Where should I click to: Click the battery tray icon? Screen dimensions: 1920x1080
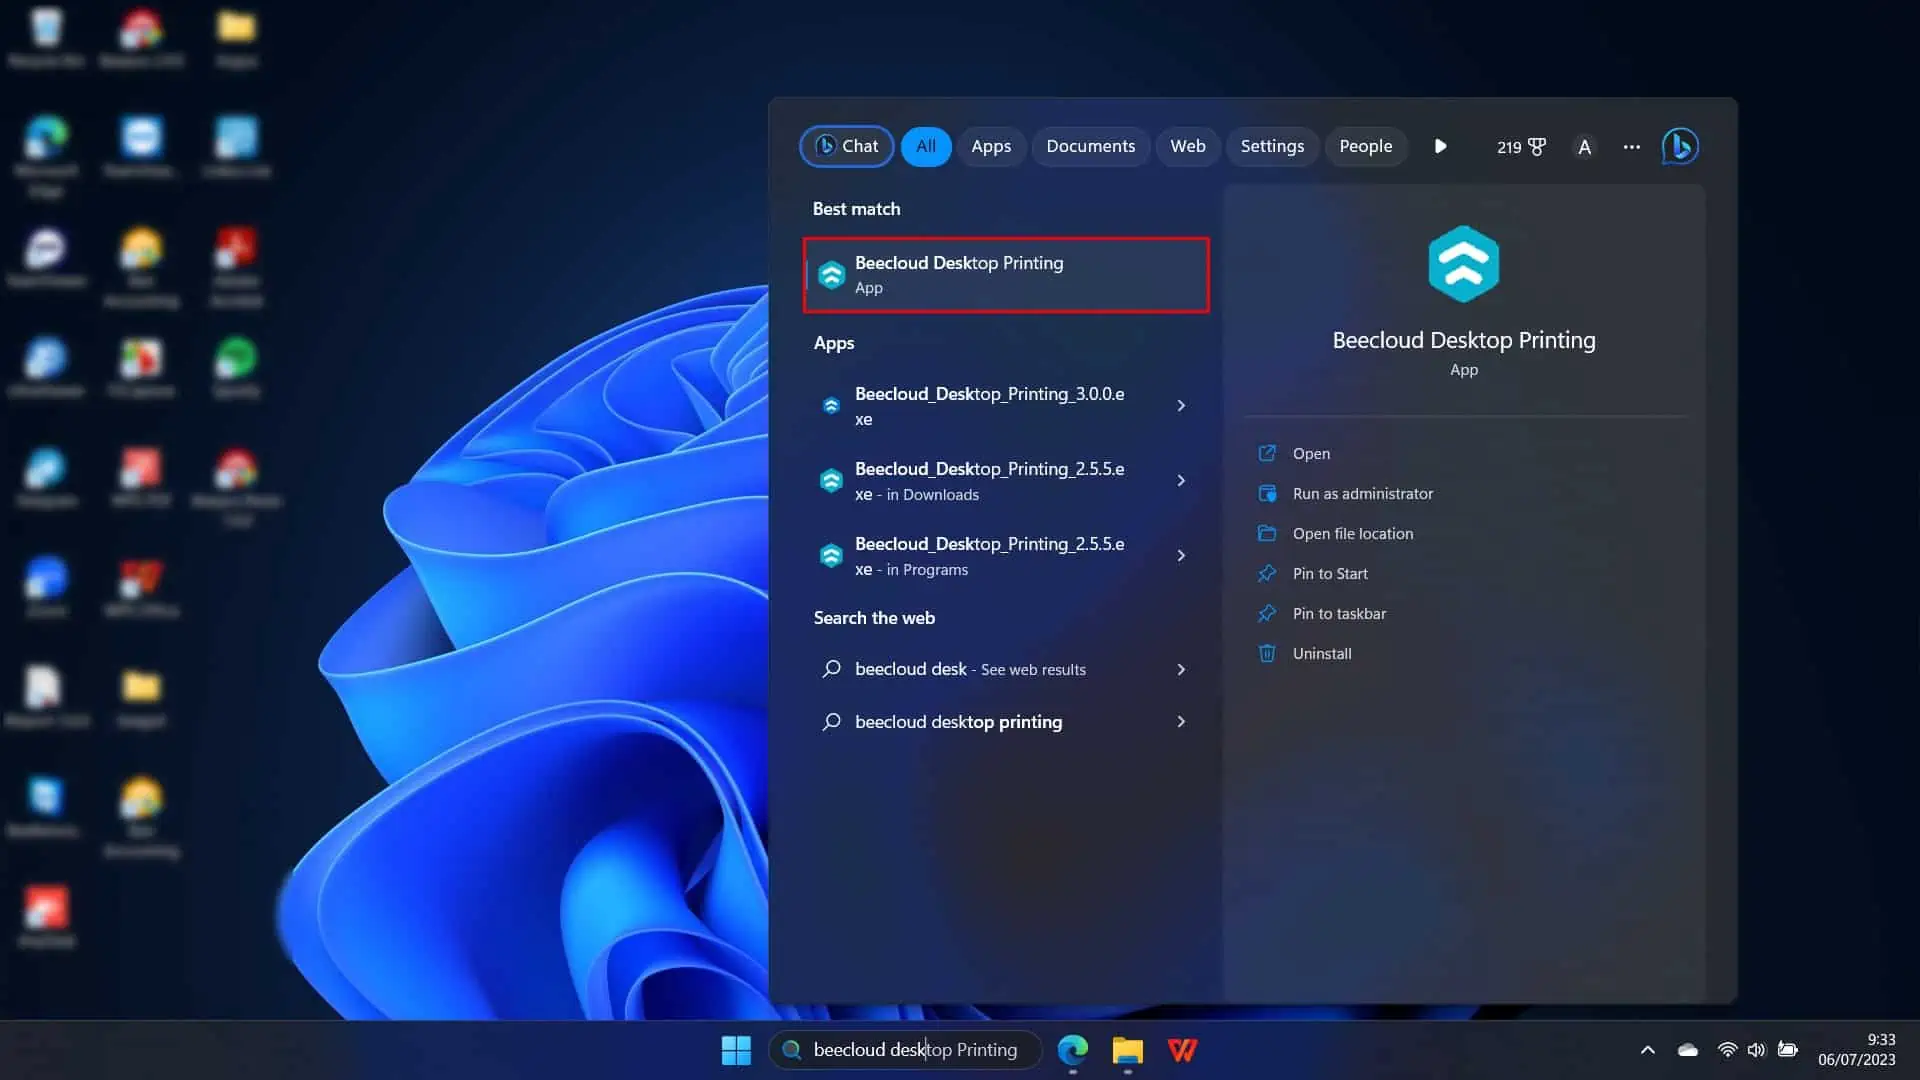click(x=1788, y=1050)
